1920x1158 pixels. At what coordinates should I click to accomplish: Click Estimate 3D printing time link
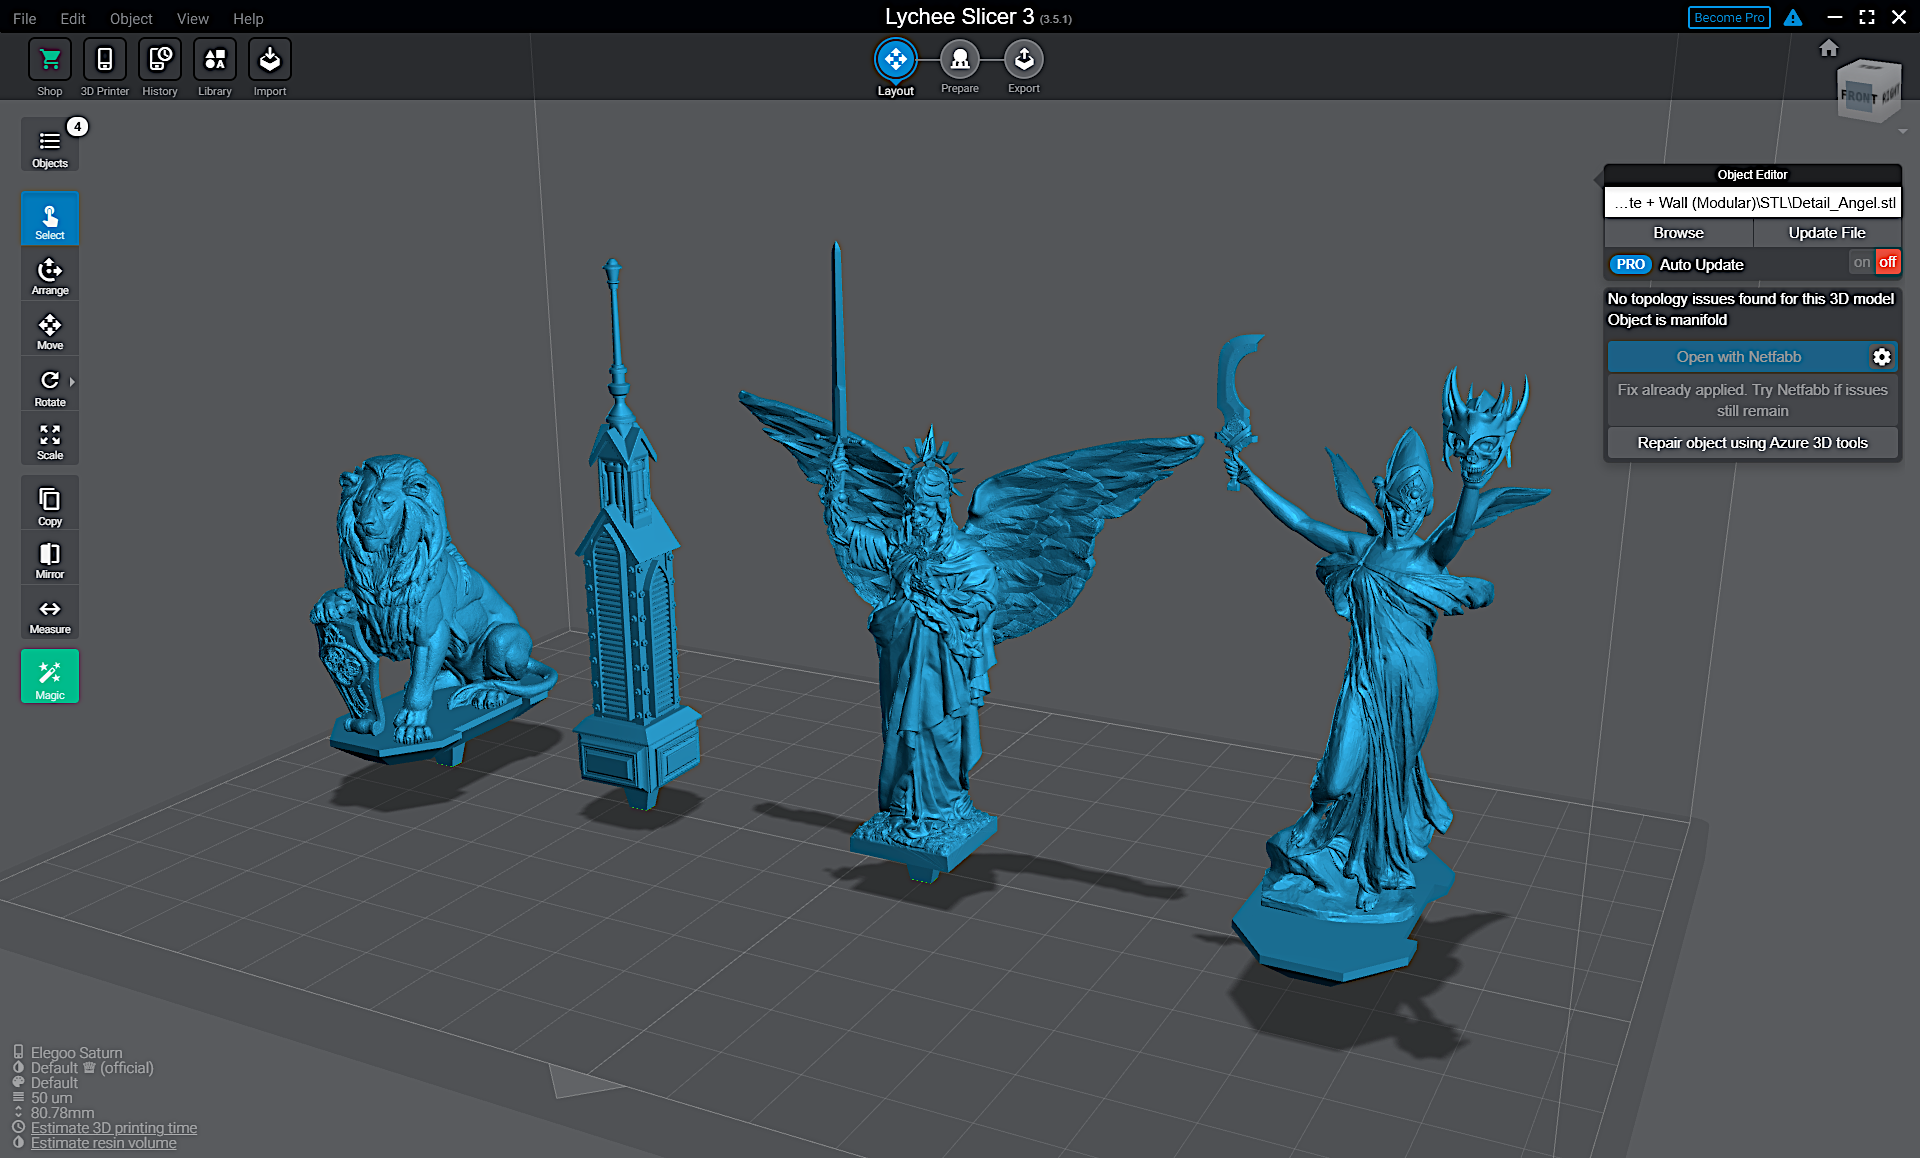pyautogui.click(x=114, y=1128)
